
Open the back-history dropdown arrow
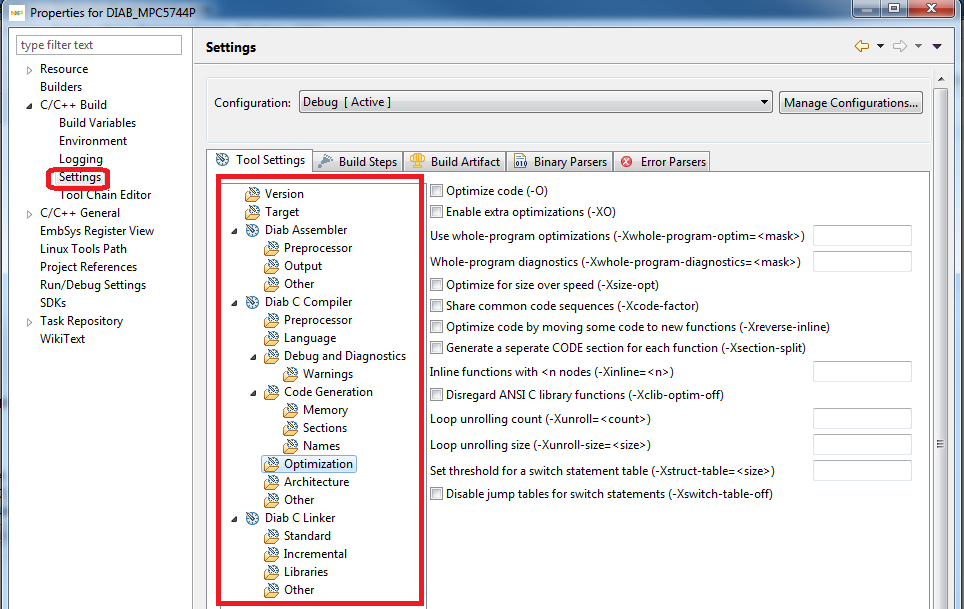click(x=880, y=46)
